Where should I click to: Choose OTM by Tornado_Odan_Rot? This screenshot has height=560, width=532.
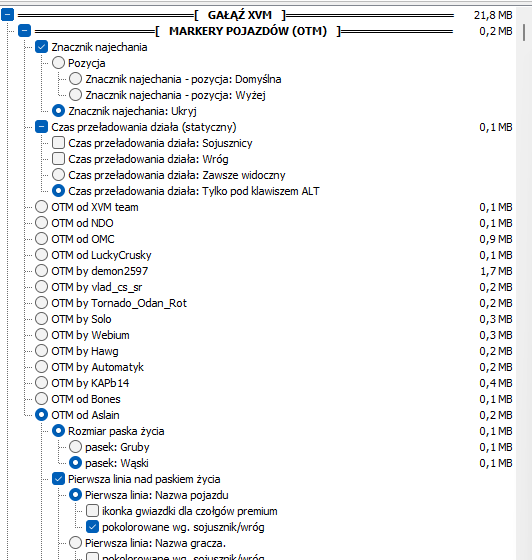coord(41,302)
